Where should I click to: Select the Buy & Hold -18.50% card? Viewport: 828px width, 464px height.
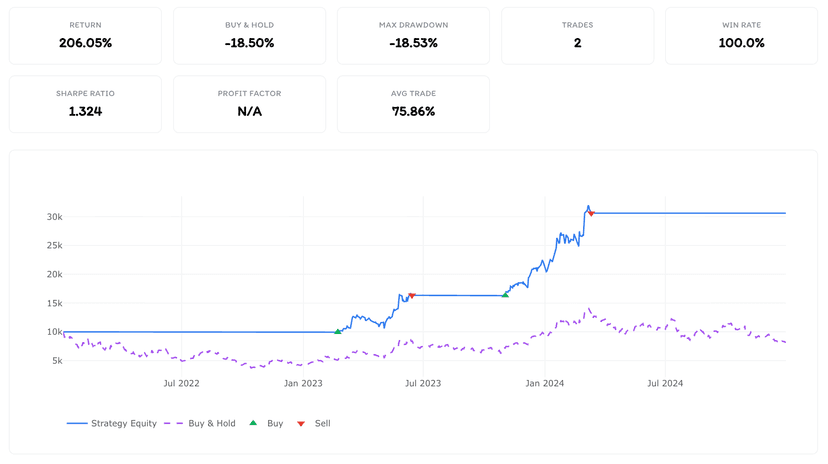[249, 36]
